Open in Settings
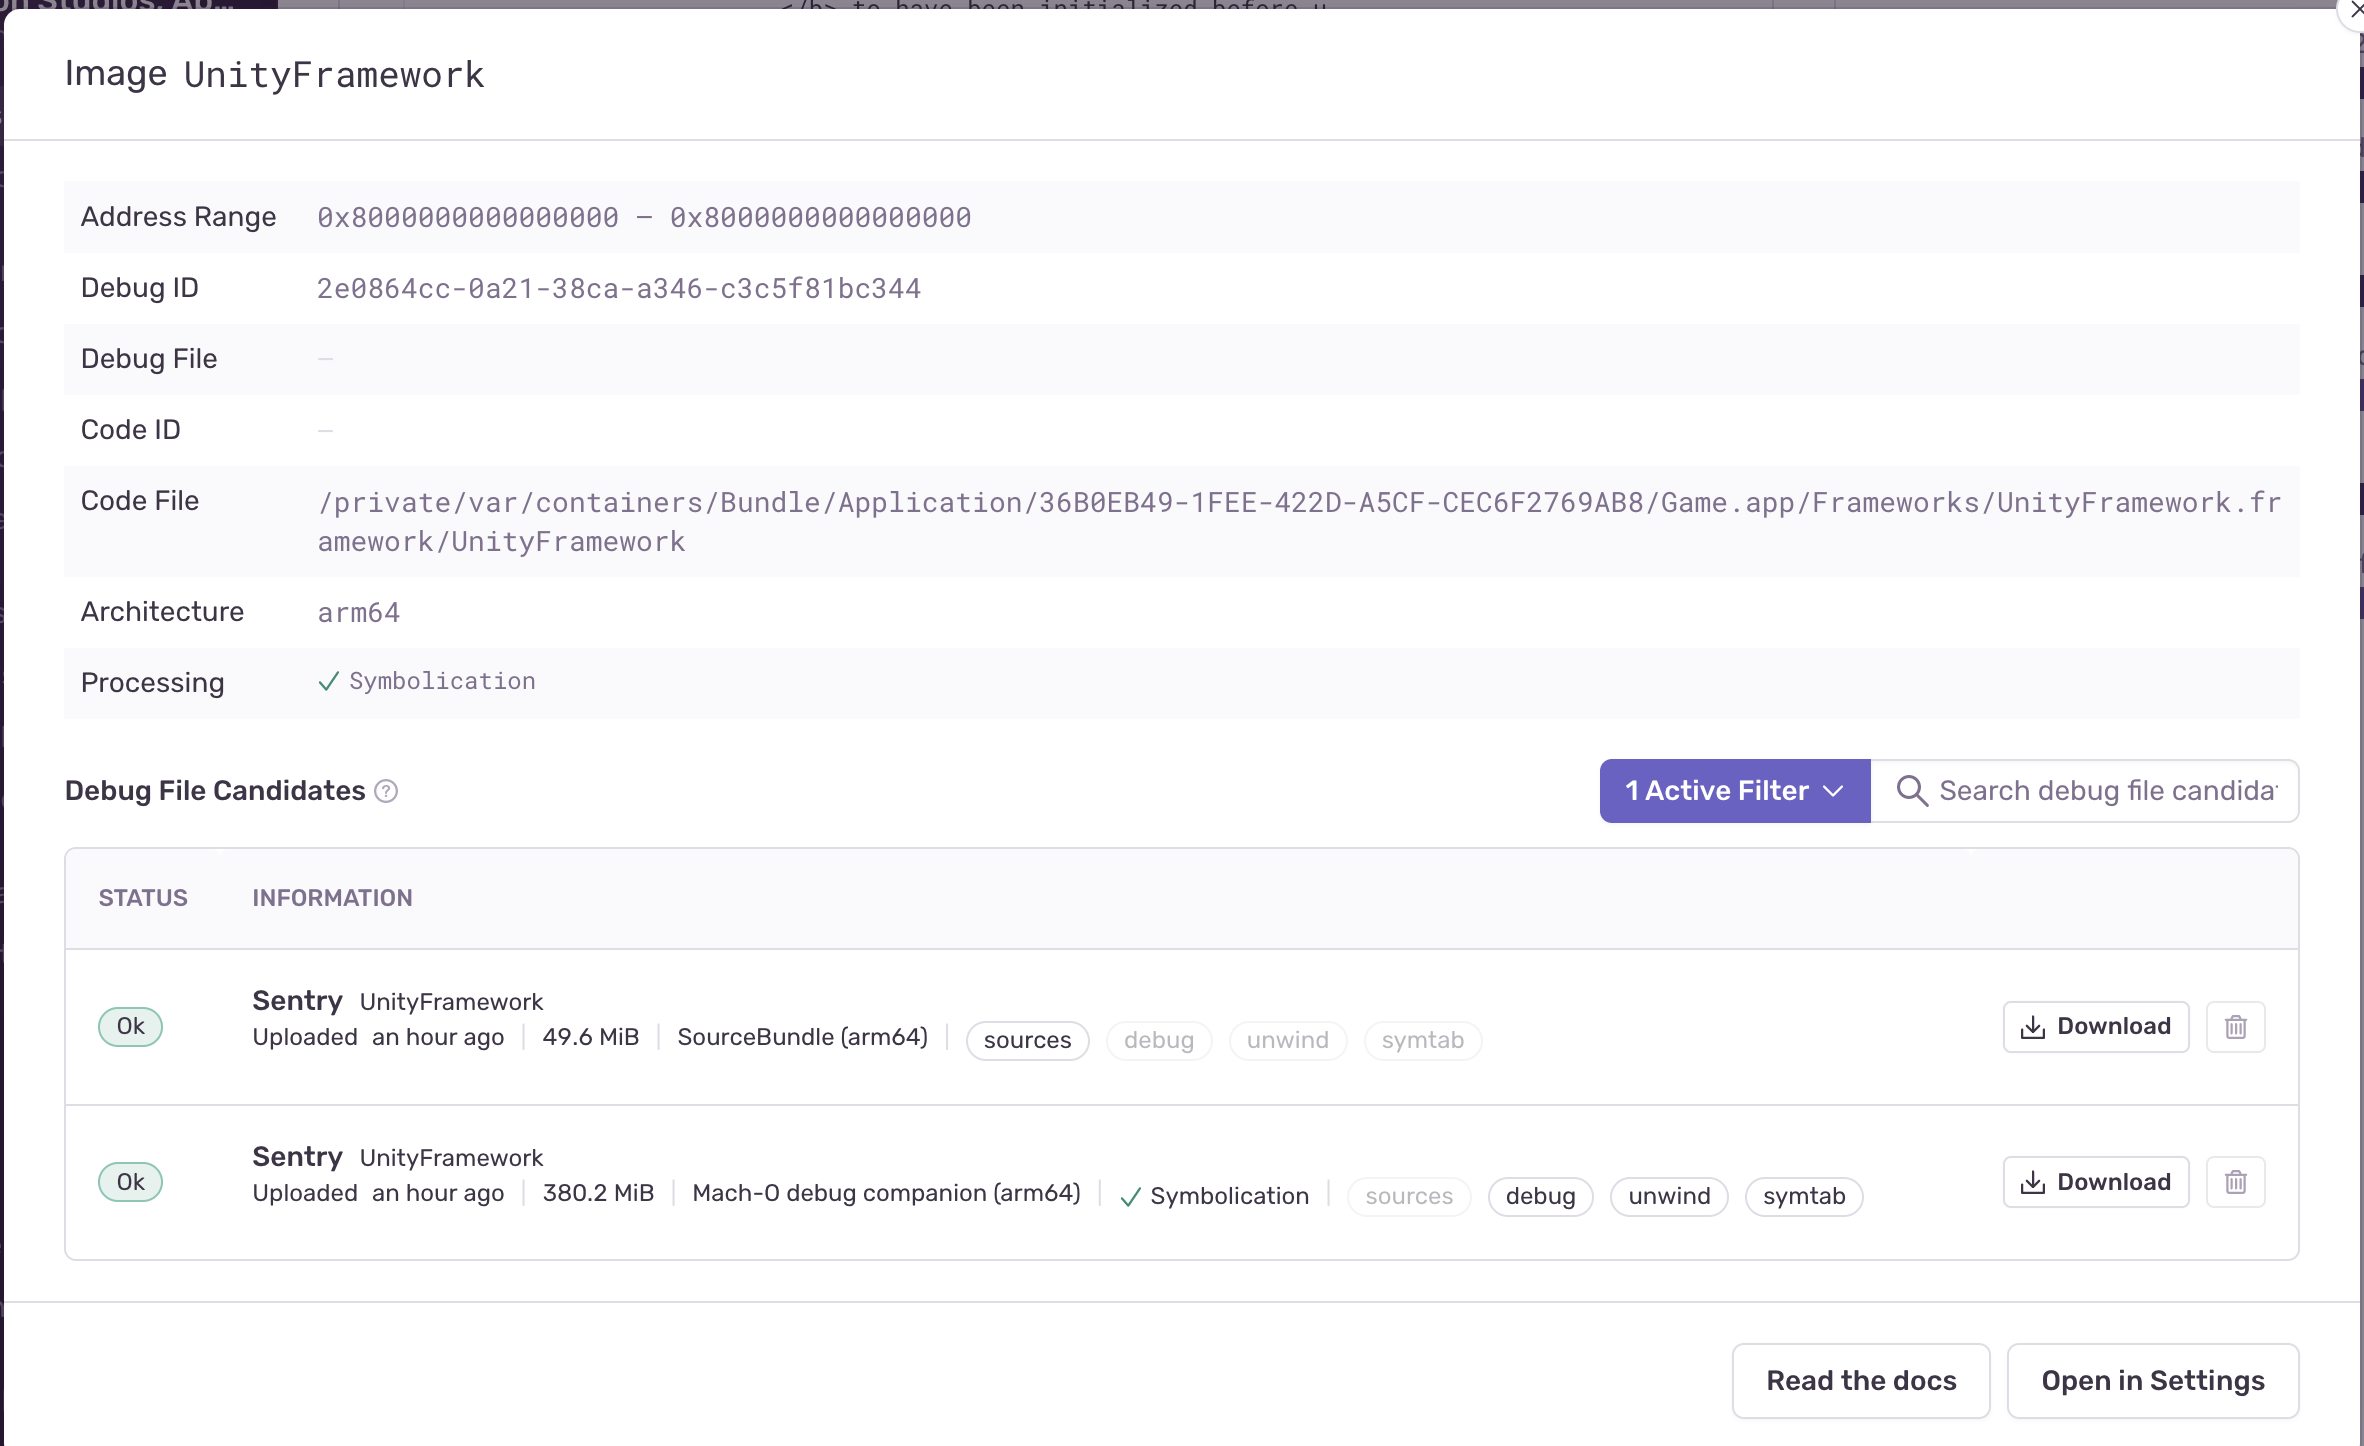Screen dimensions: 2364x1446 click(2153, 1380)
